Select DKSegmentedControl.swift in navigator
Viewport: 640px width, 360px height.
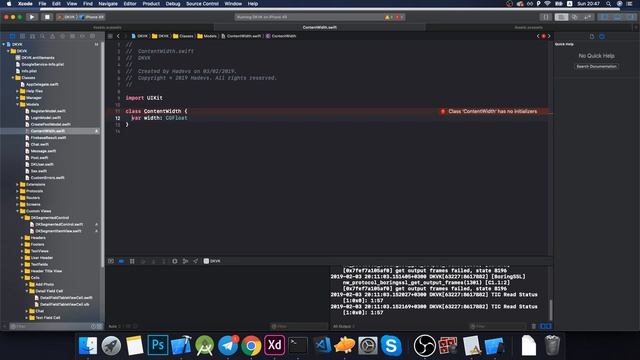pyautogui.click(x=59, y=224)
